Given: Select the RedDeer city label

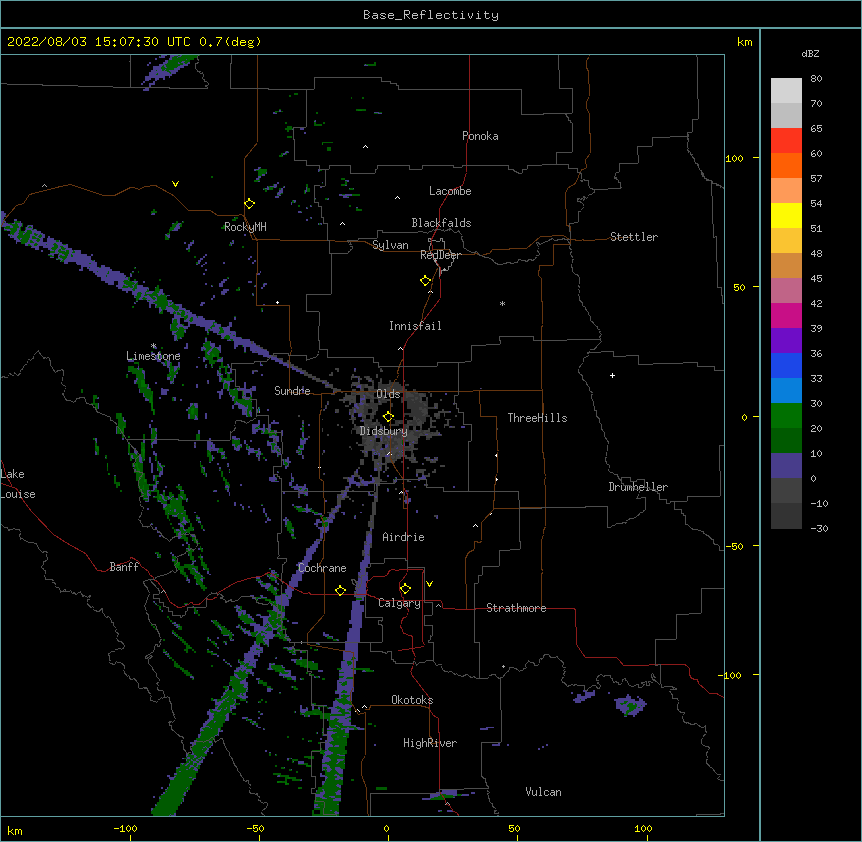Looking at the screenshot, I should [440, 255].
